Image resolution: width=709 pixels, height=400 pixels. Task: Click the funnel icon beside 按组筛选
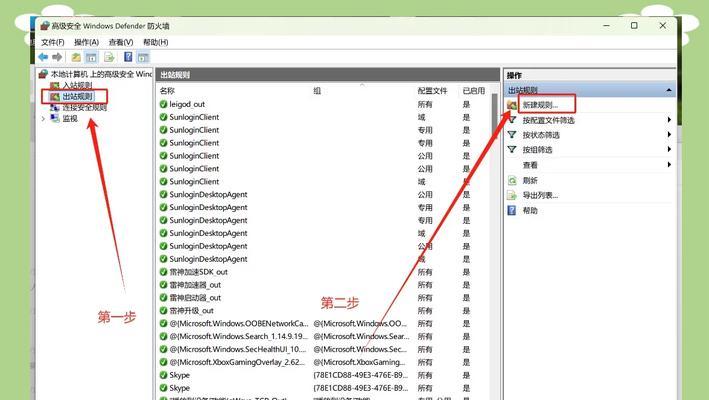tap(512, 150)
